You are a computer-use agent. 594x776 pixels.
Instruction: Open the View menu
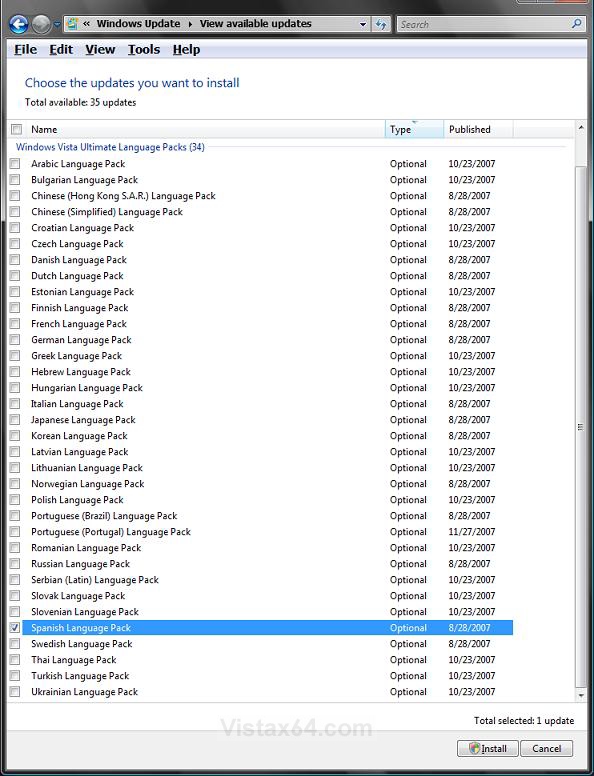100,49
